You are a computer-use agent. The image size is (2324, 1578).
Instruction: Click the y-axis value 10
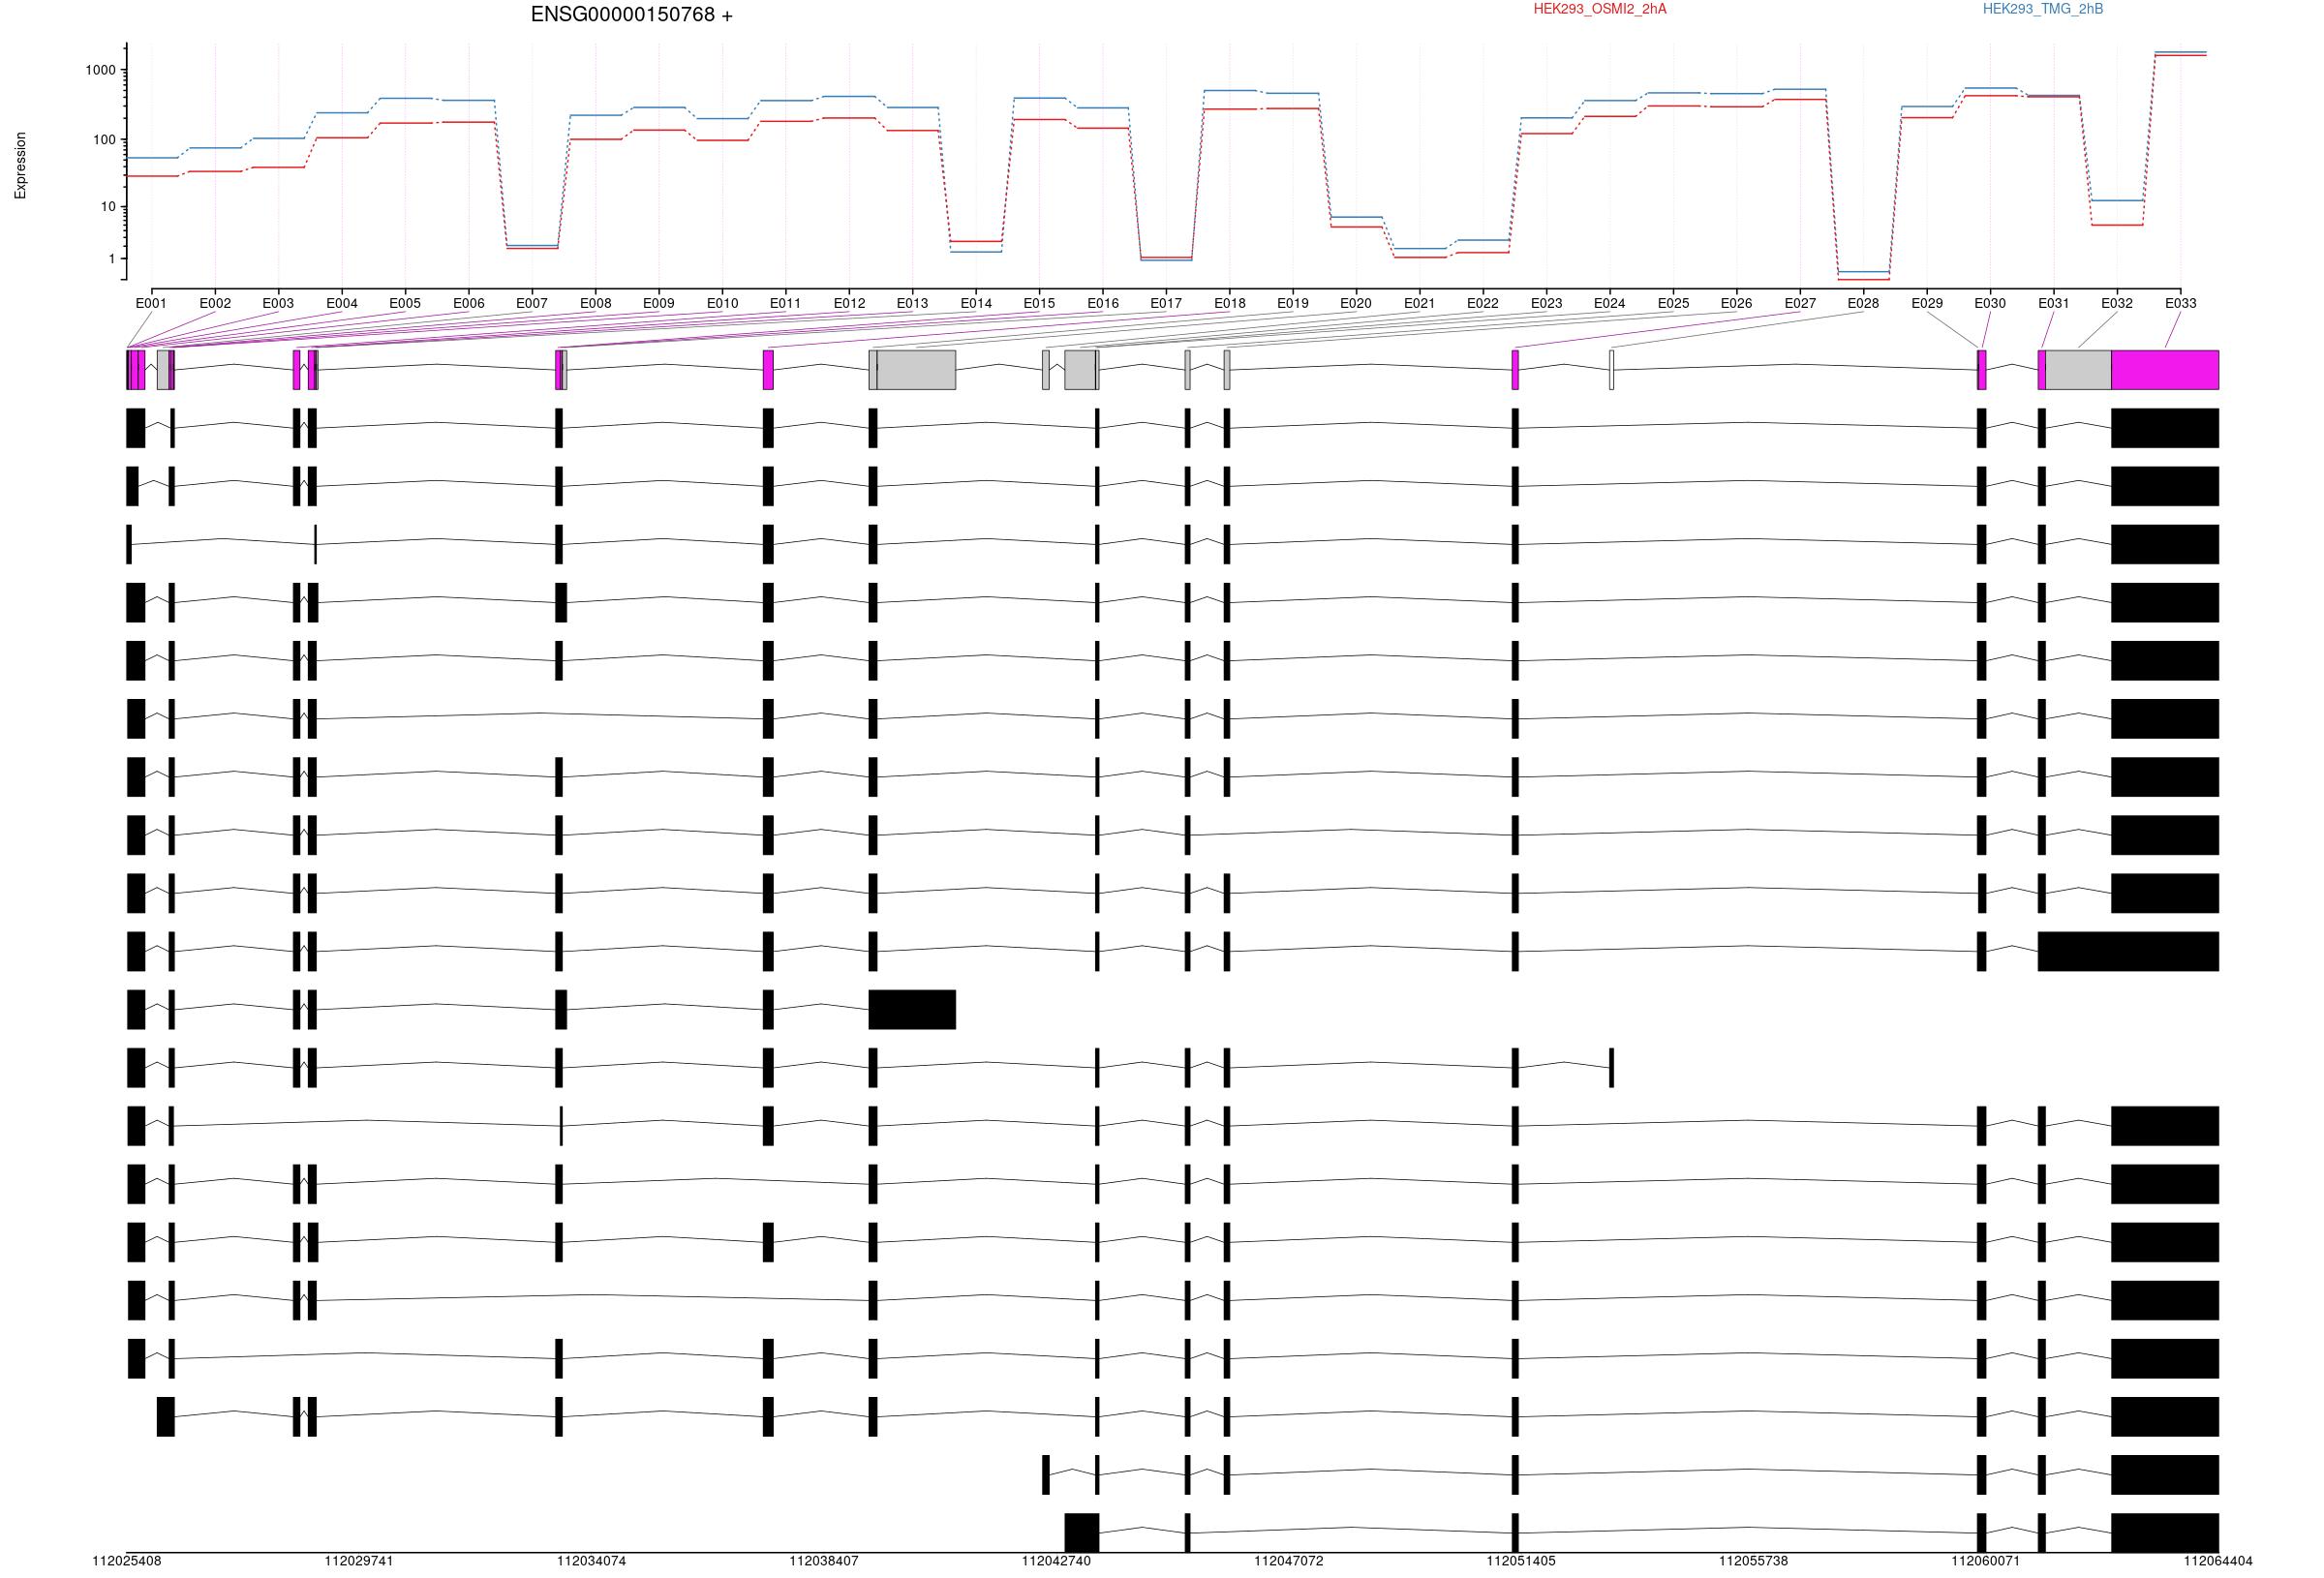click(x=109, y=207)
